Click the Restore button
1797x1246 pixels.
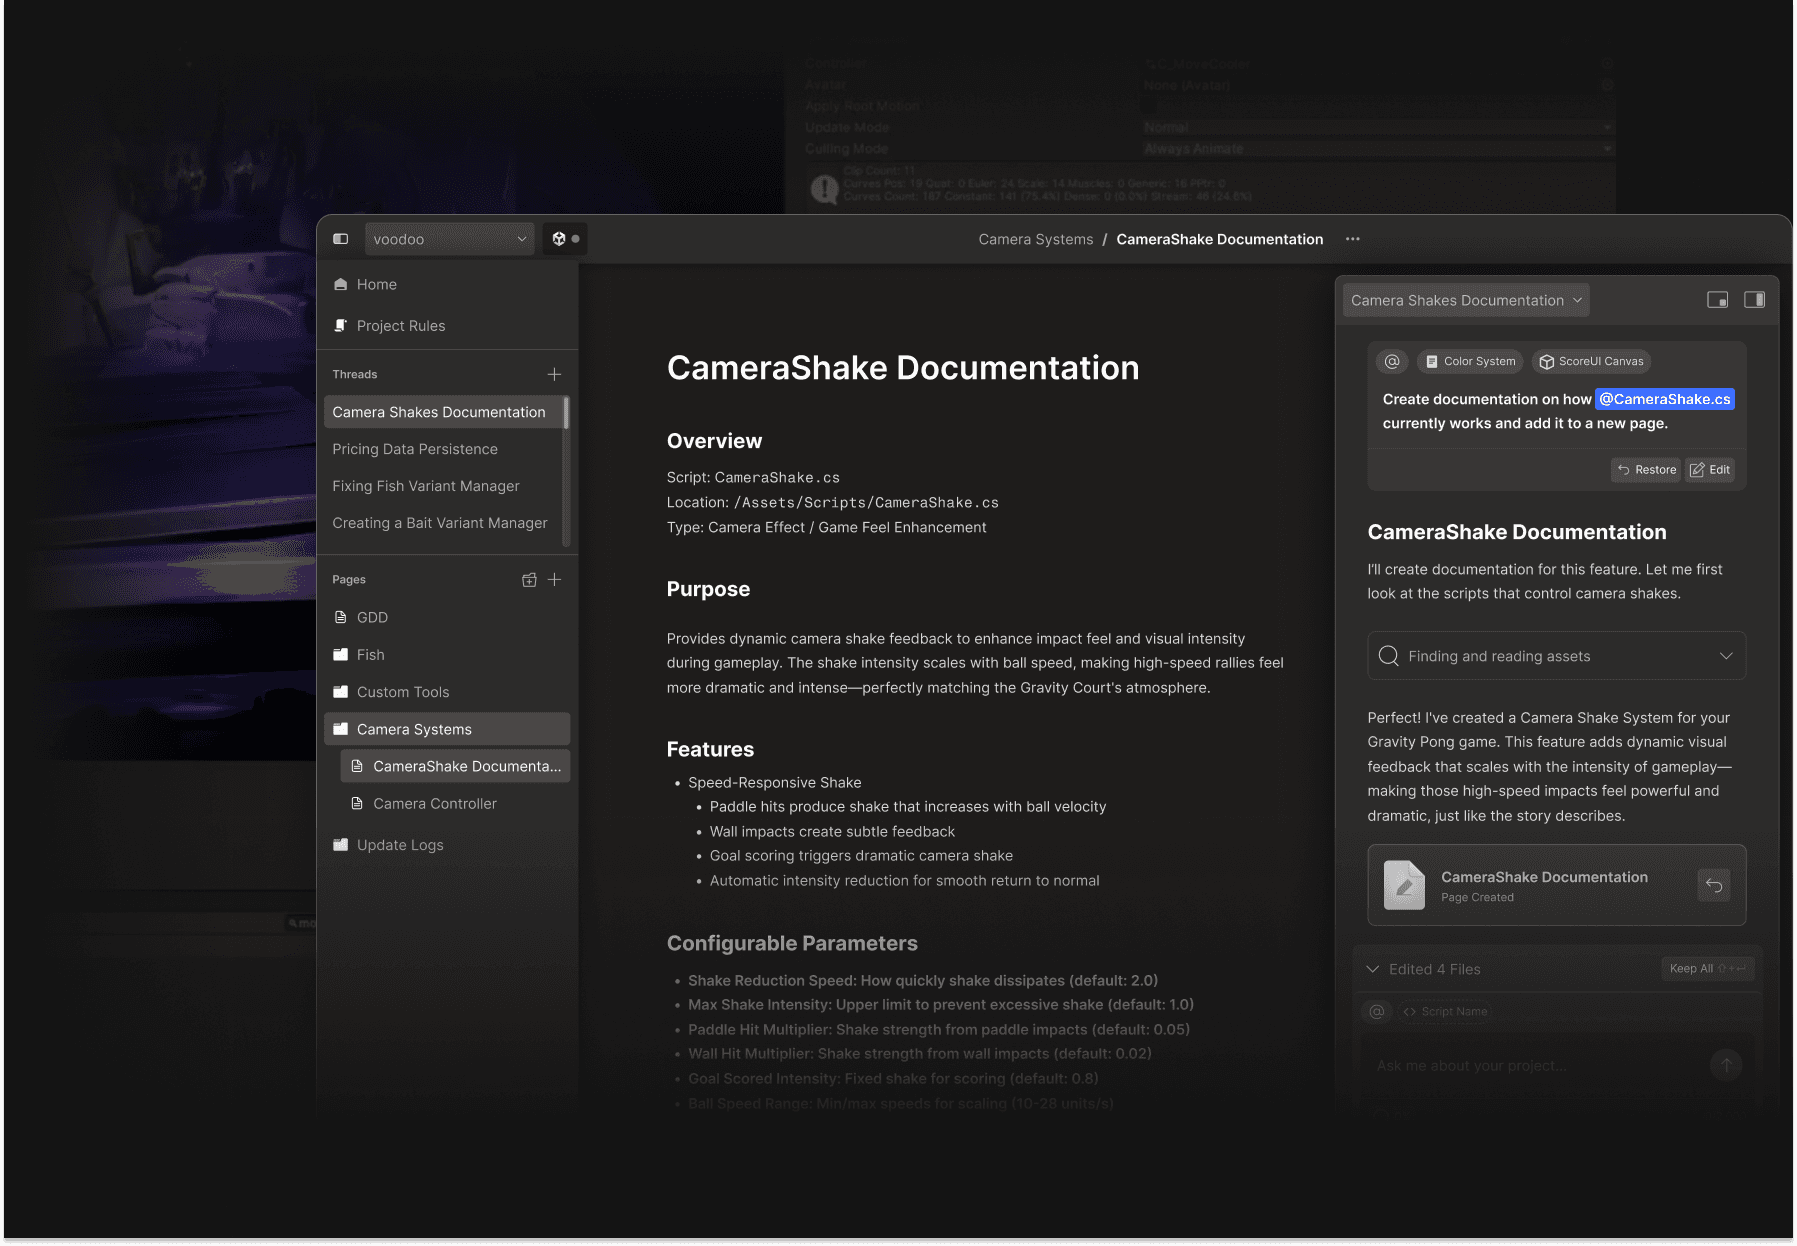pyautogui.click(x=1645, y=470)
